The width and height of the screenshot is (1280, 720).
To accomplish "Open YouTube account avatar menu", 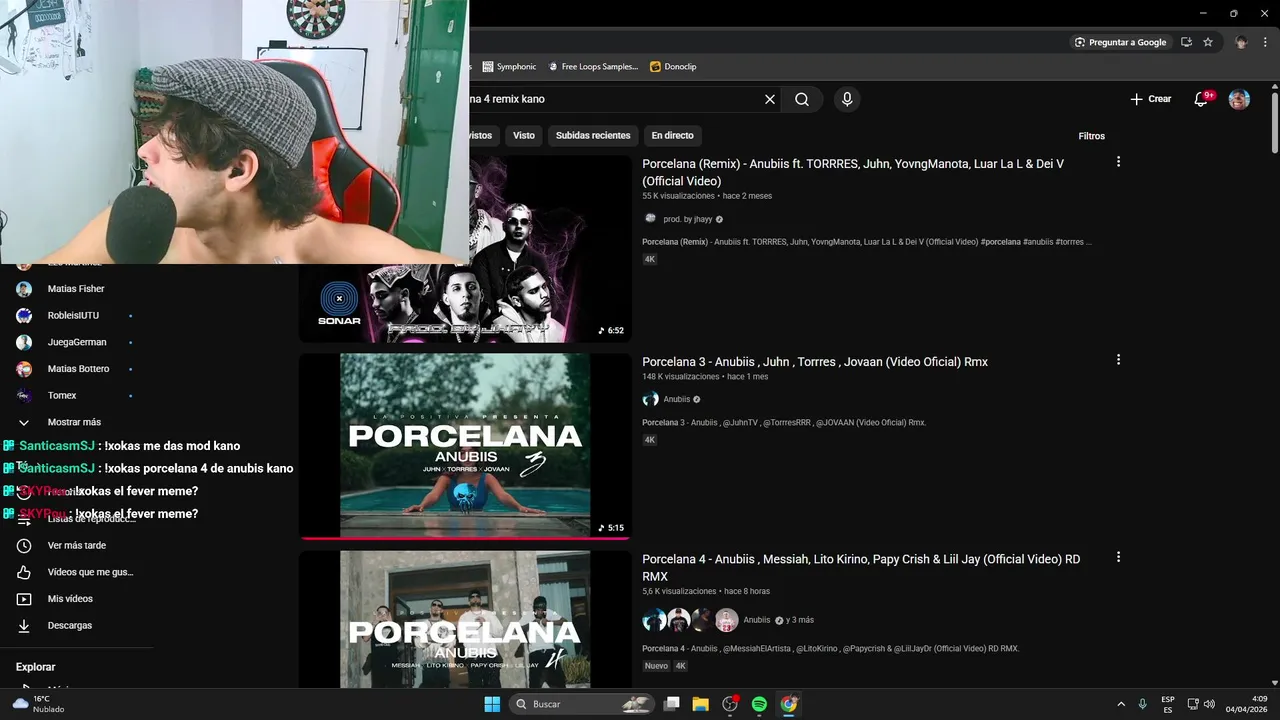I will pyautogui.click(x=1239, y=99).
